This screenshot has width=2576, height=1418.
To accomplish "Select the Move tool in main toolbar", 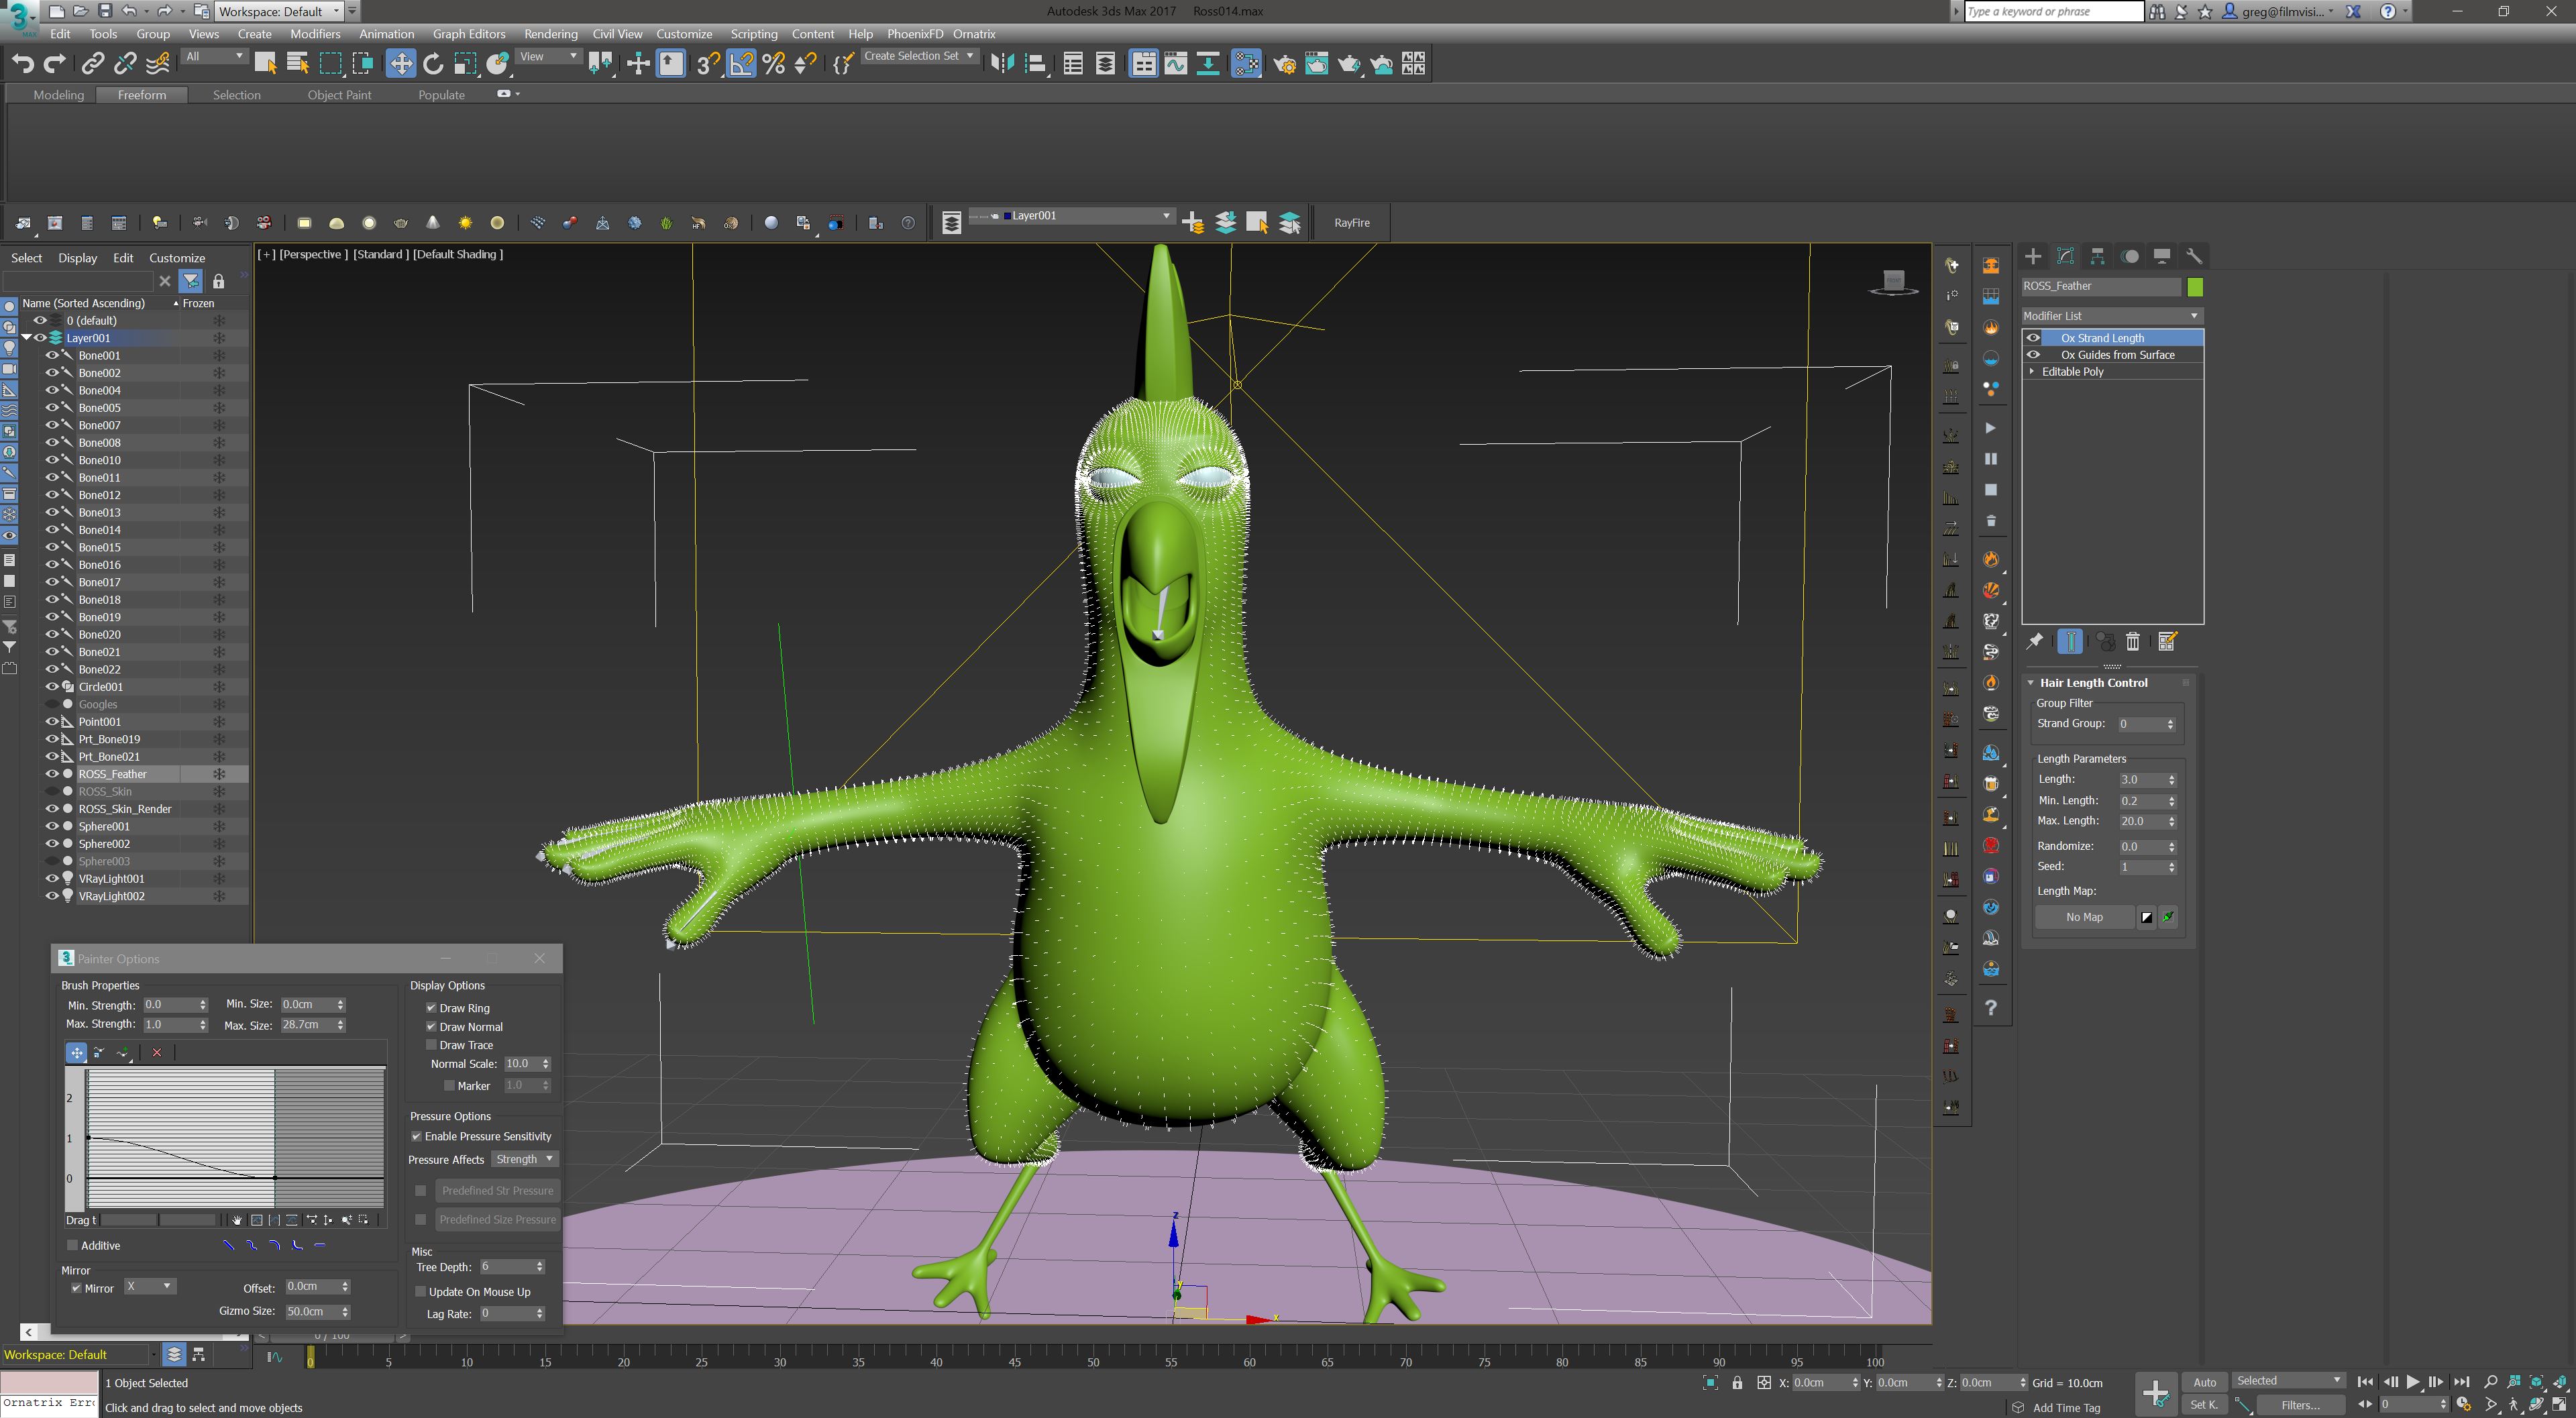I will pyautogui.click(x=400, y=64).
